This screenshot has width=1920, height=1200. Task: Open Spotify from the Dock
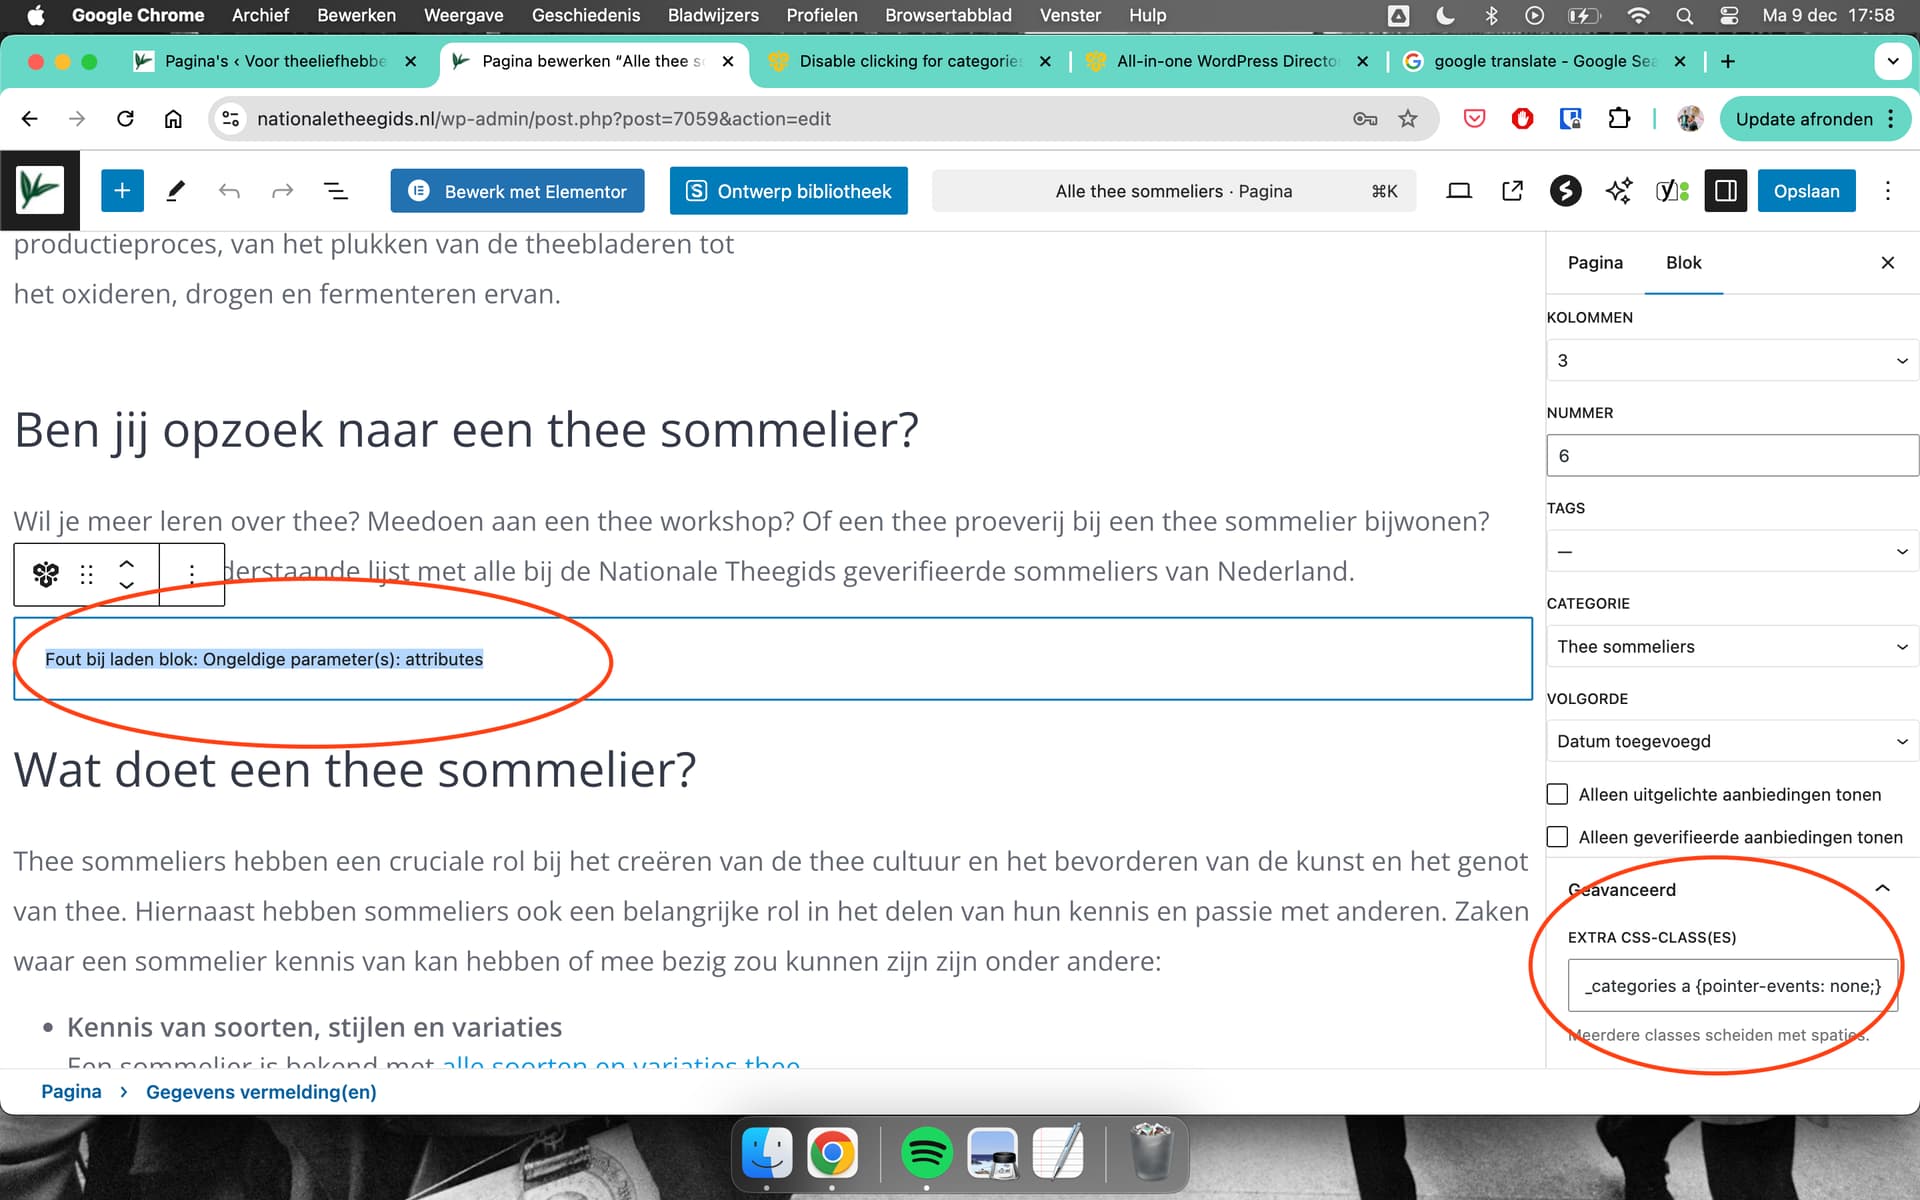[x=926, y=1152]
